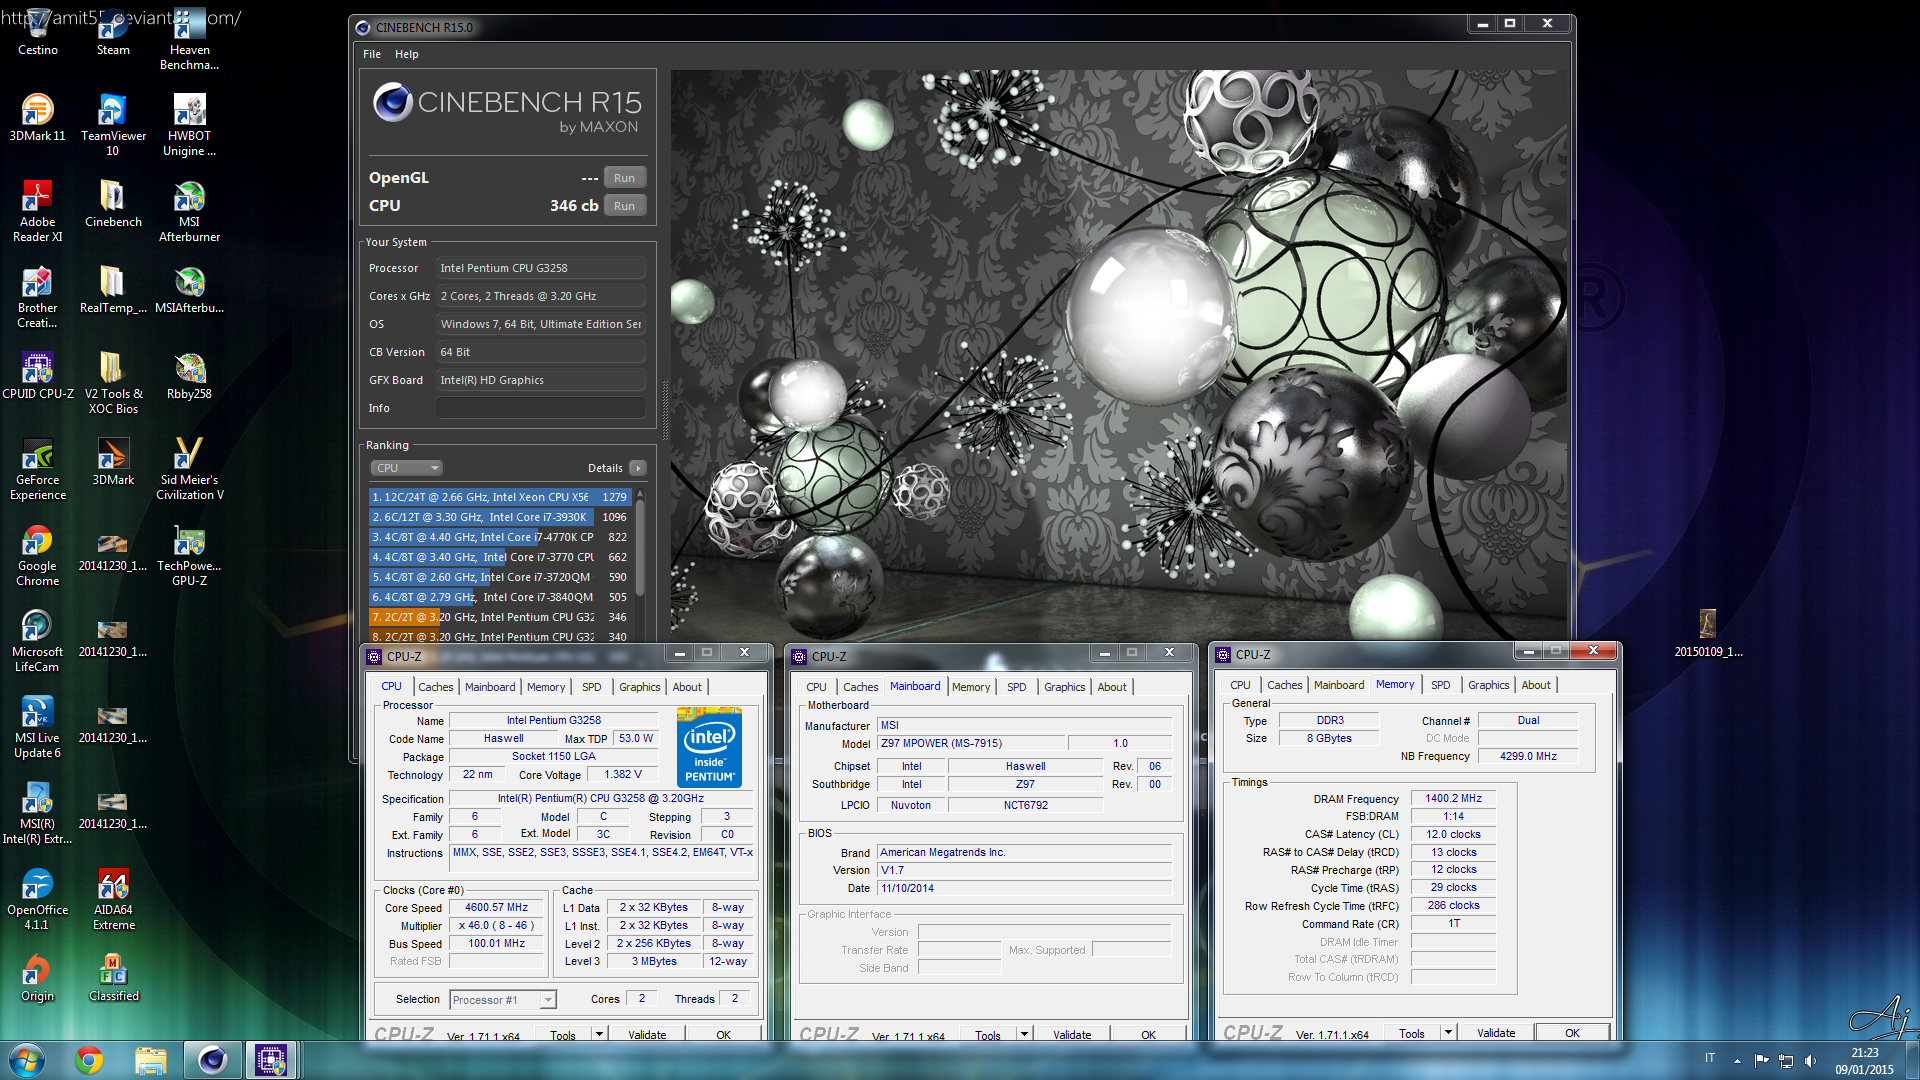Launch Steam from the desktop
The height and width of the screenshot is (1080, 1920).
tap(113, 30)
